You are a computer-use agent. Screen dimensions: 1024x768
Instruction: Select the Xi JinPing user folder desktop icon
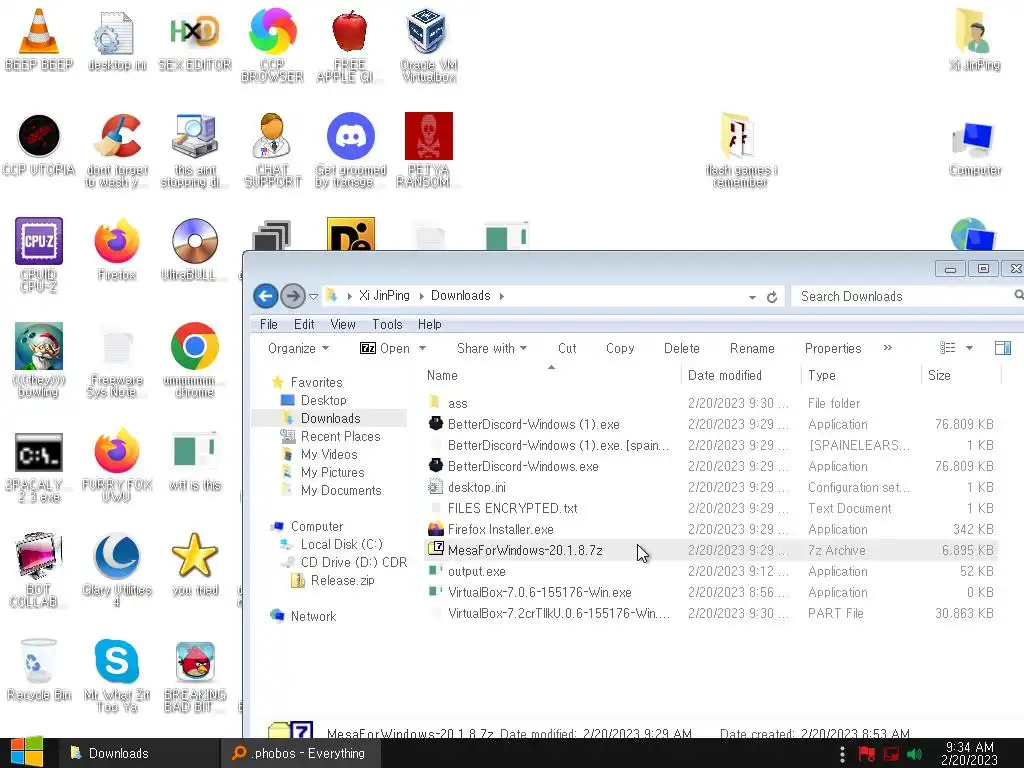point(974,39)
